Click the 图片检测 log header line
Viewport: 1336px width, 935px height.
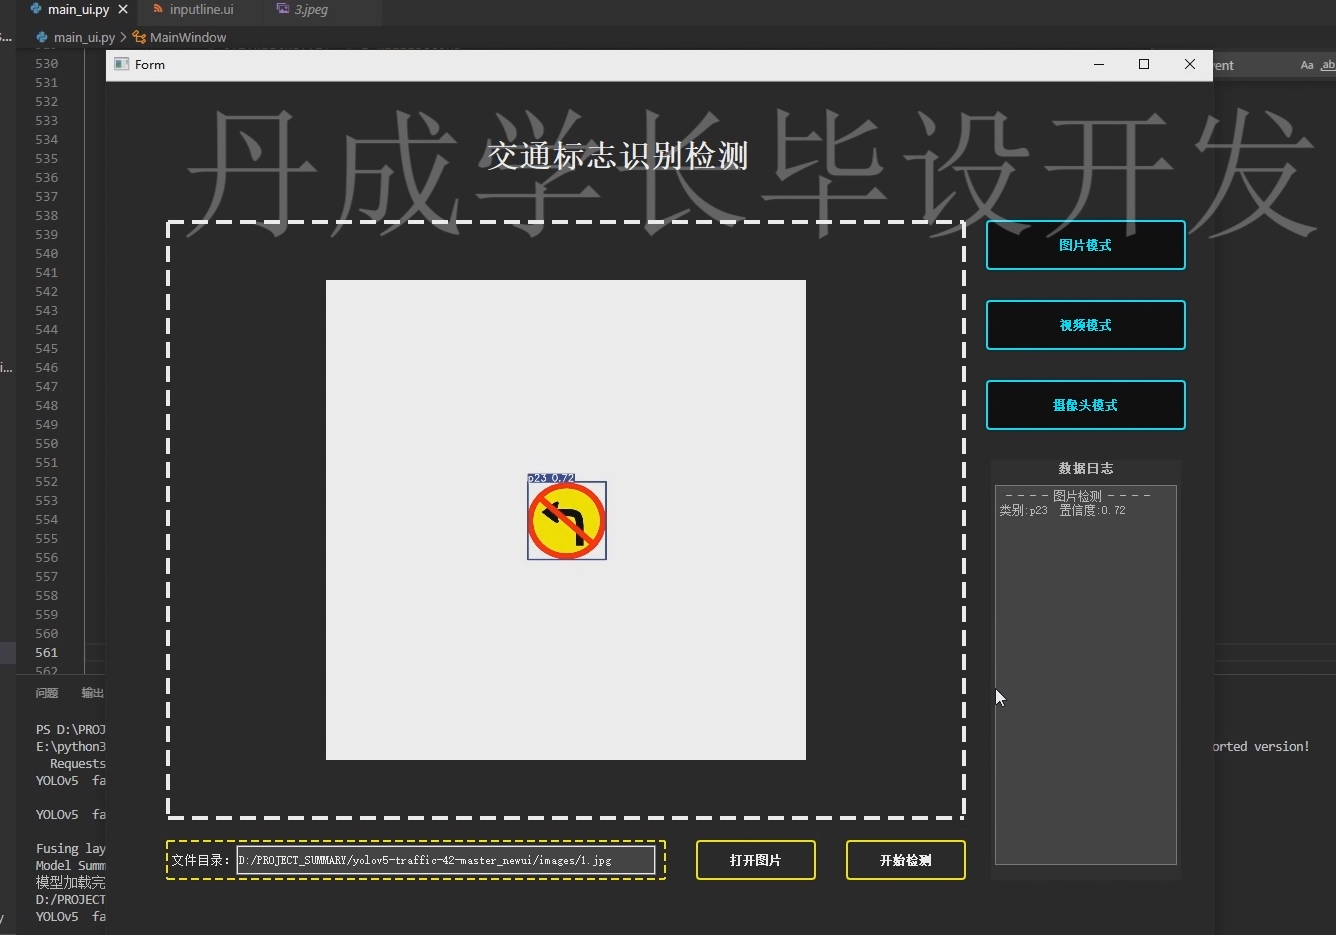(x=1077, y=496)
